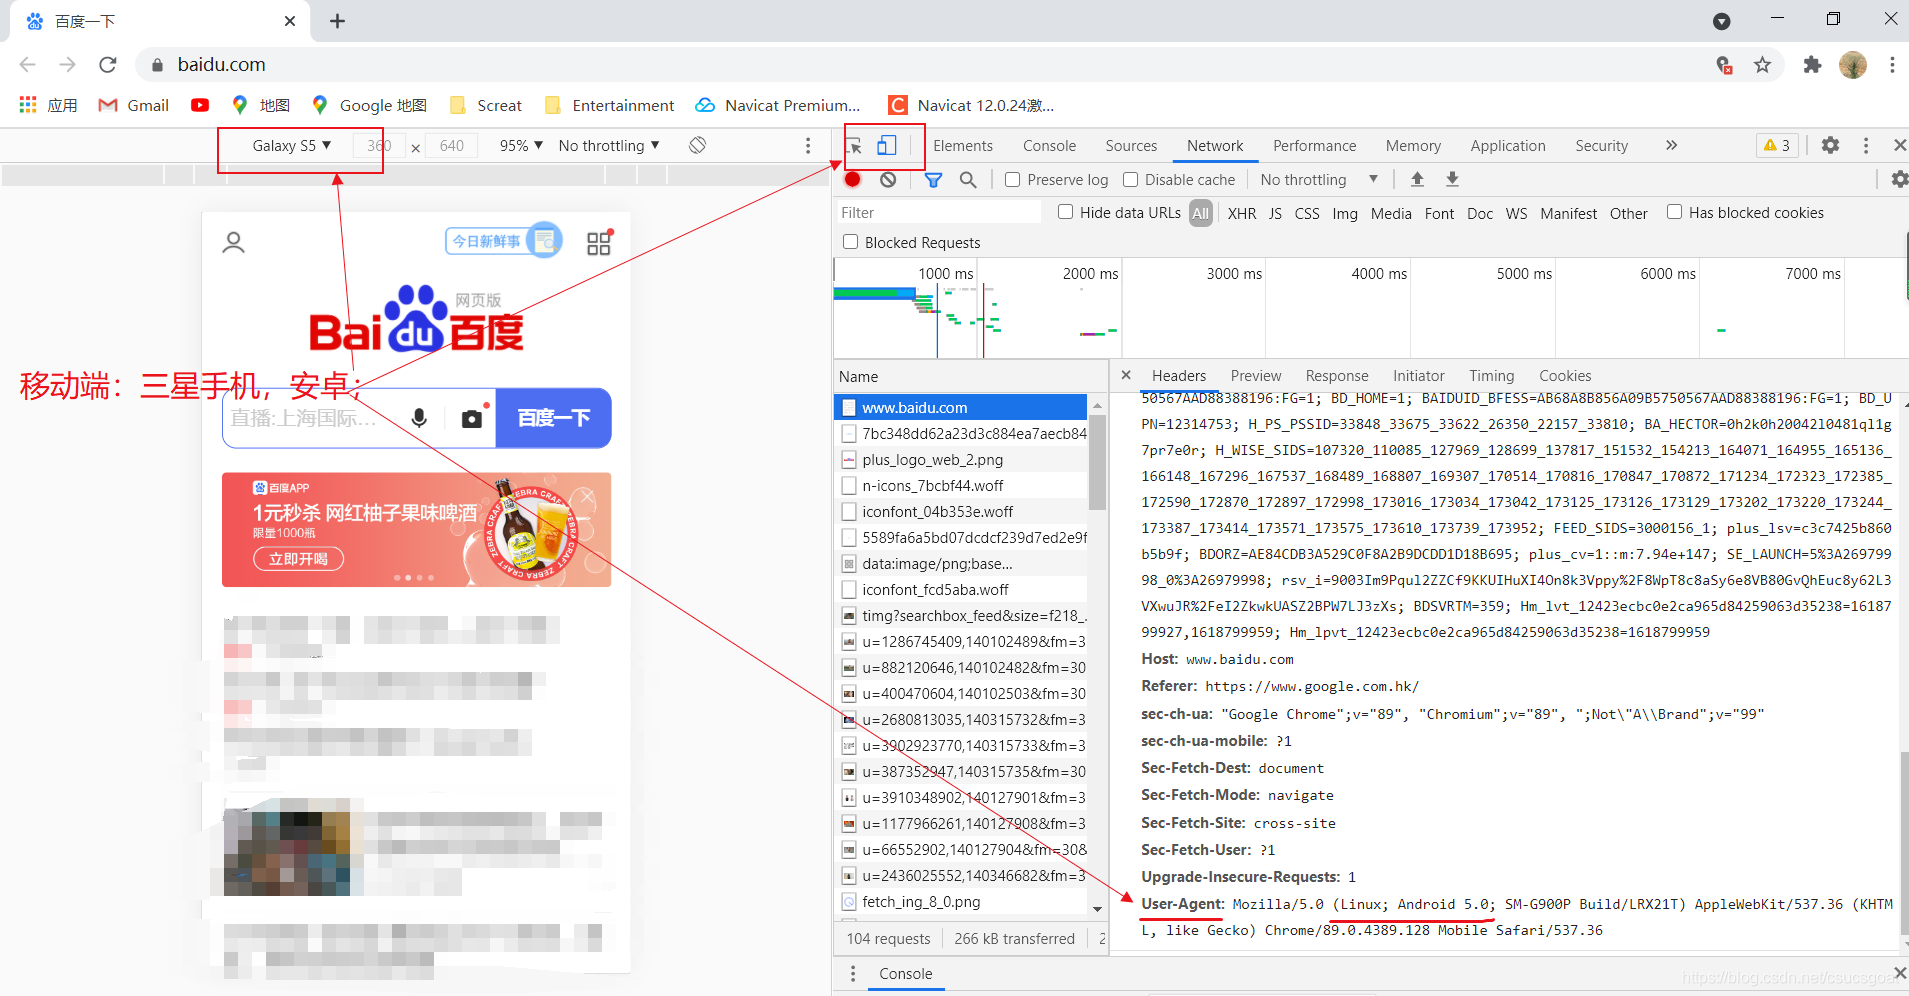This screenshot has width=1909, height=996.
Task: Check Has blocked cookies
Action: tap(1674, 212)
